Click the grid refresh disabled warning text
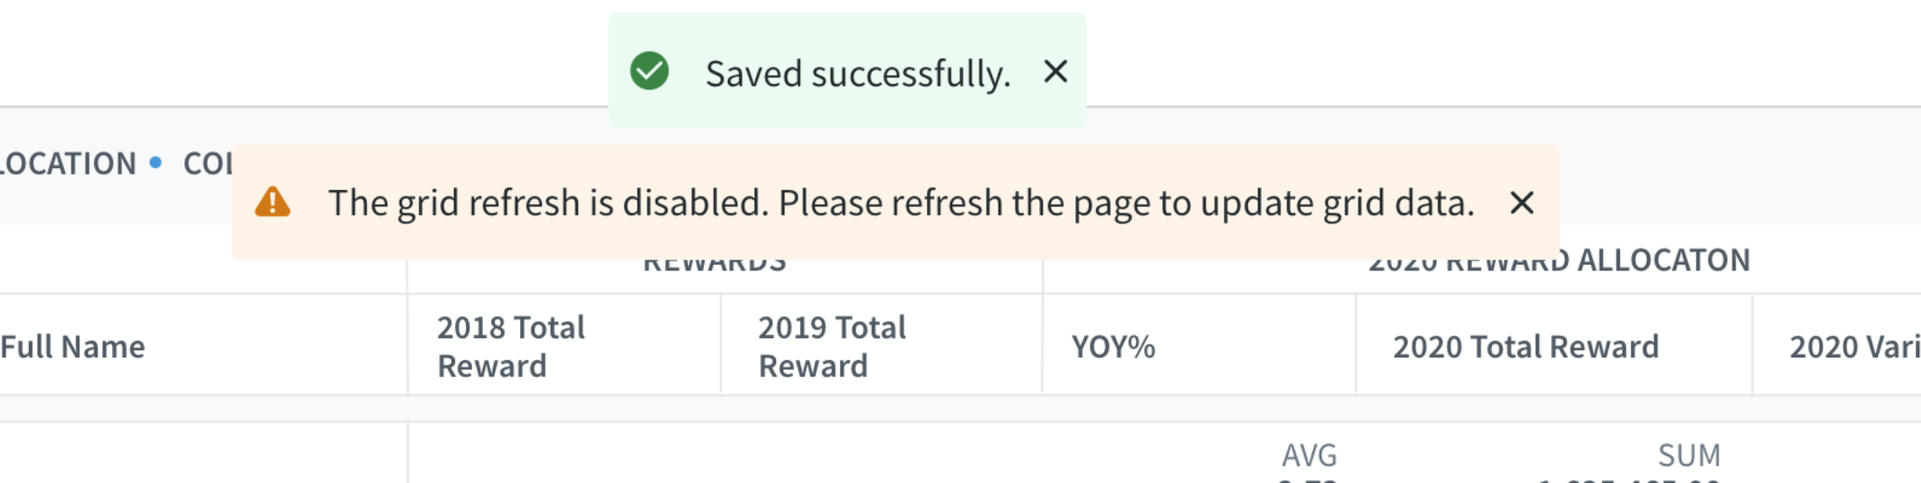Screen dimensions: 1921x483 (901, 203)
